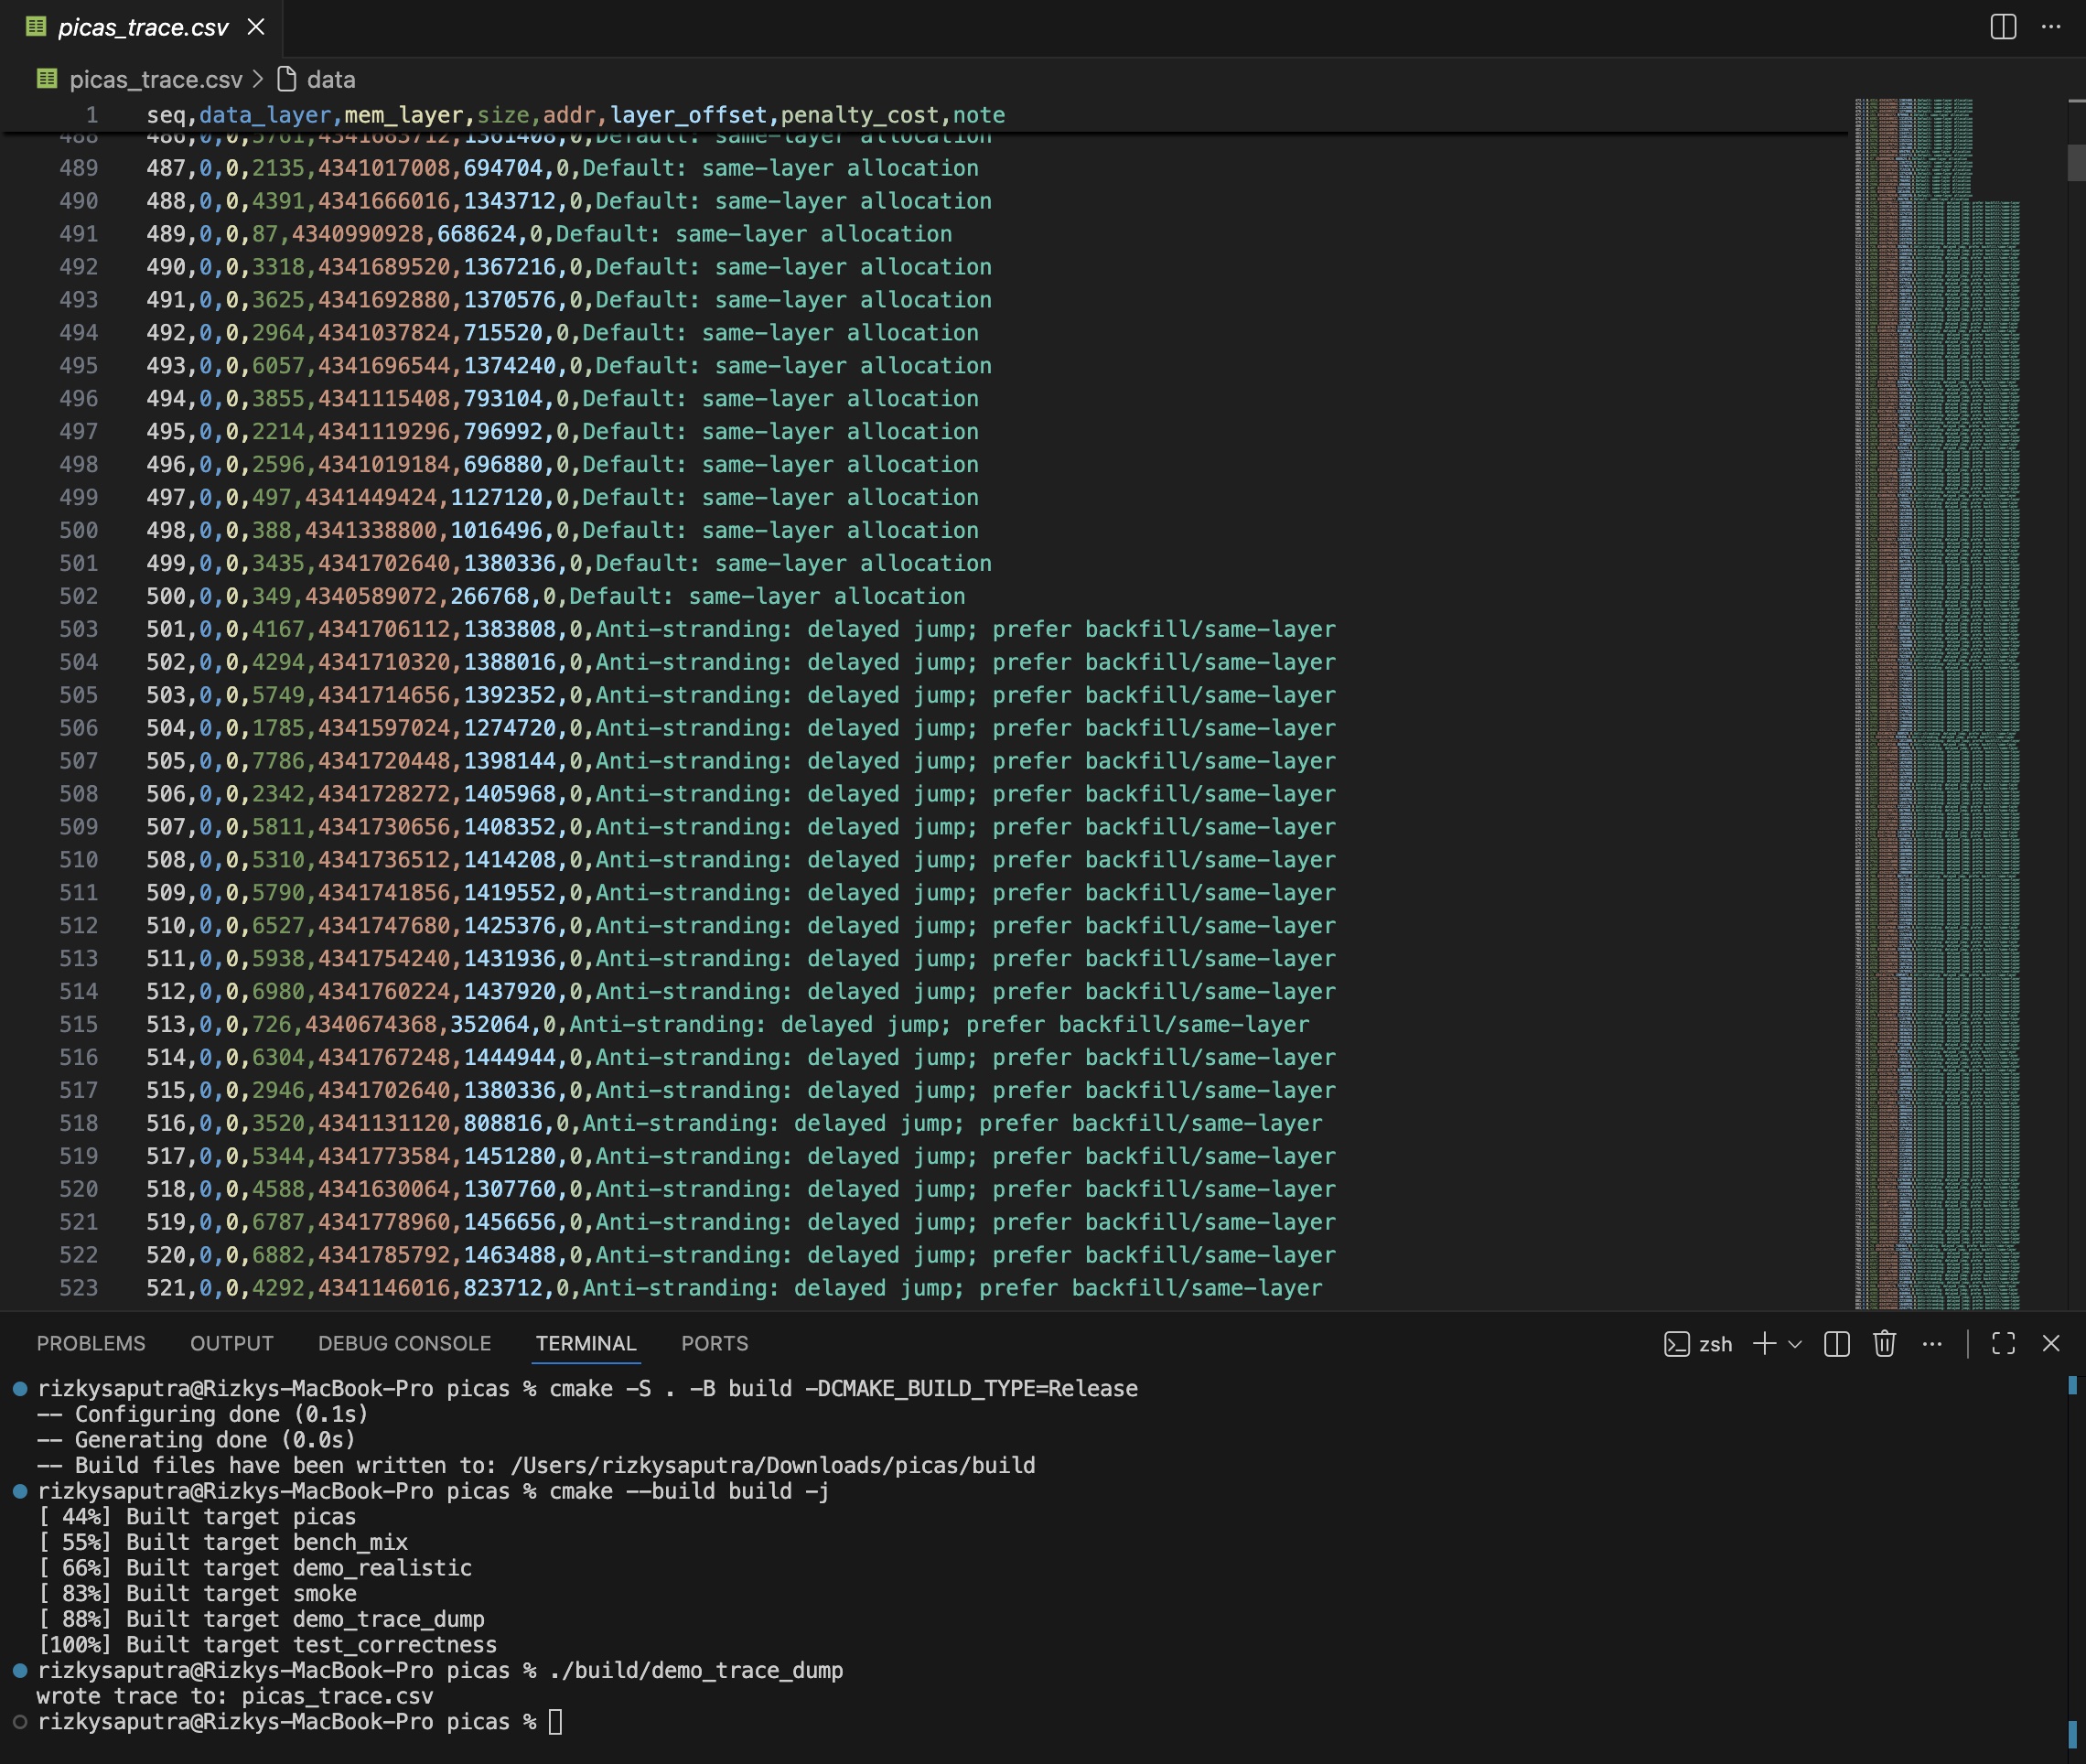Click the split editor right icon

pos(2003,27)
